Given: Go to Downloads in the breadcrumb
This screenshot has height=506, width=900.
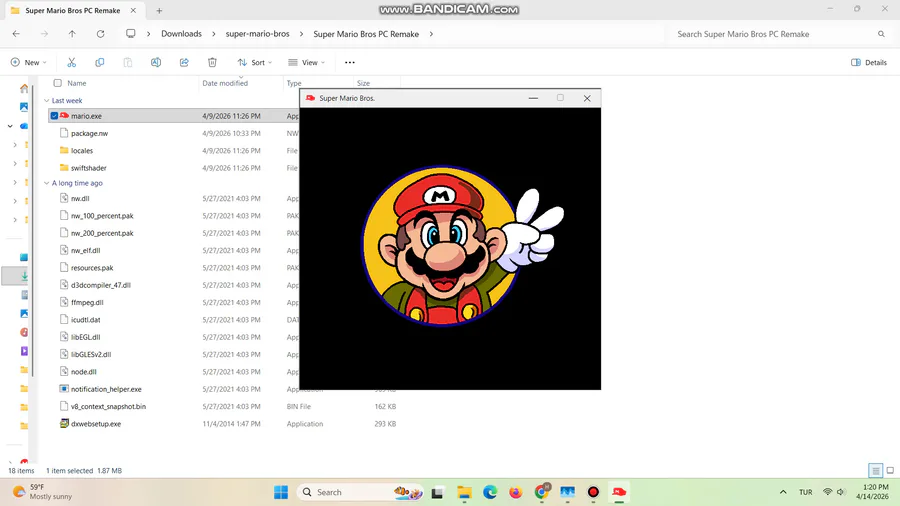Looking at the screenshot, I should 181,34.
